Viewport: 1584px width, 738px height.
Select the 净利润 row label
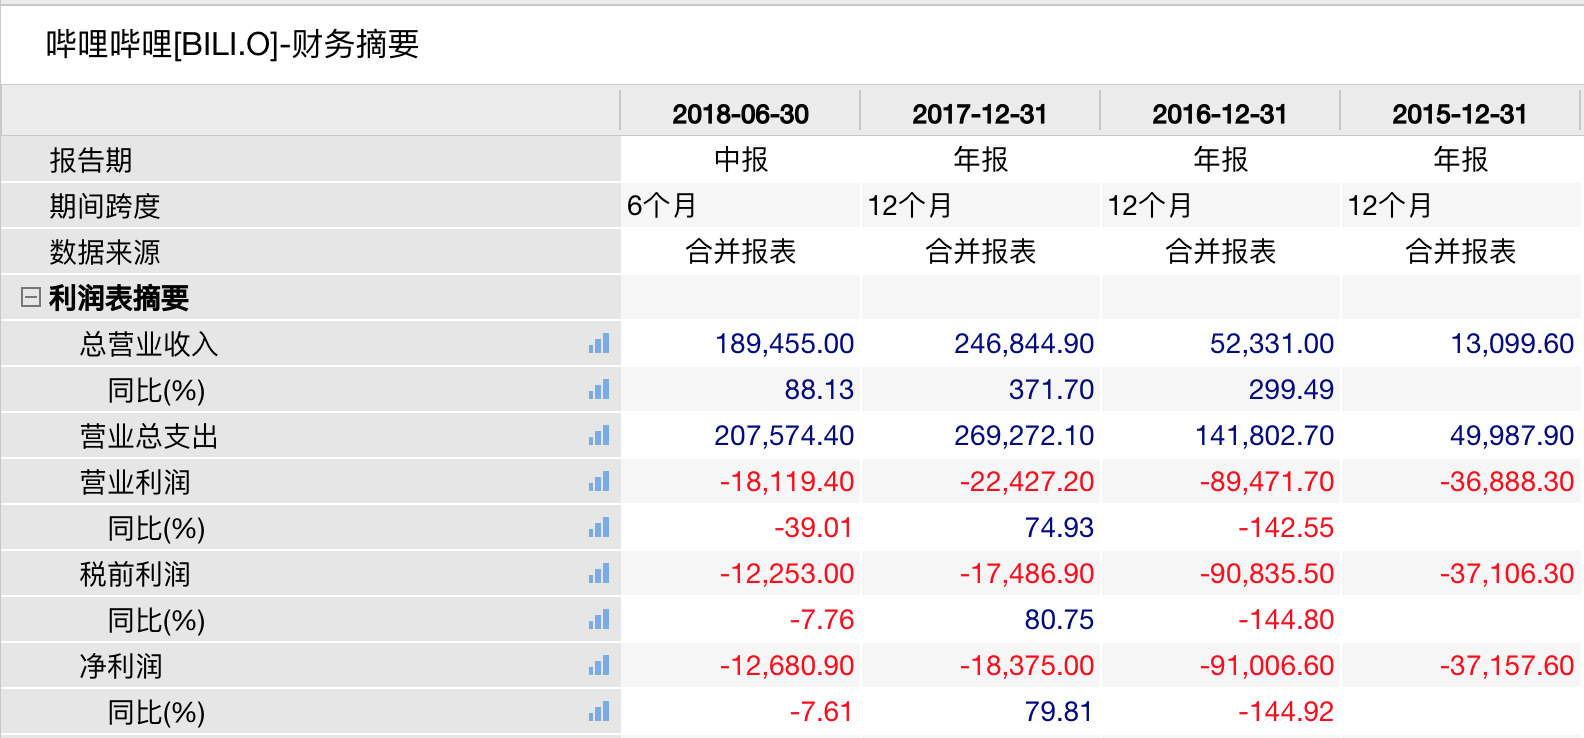point(121,666)
